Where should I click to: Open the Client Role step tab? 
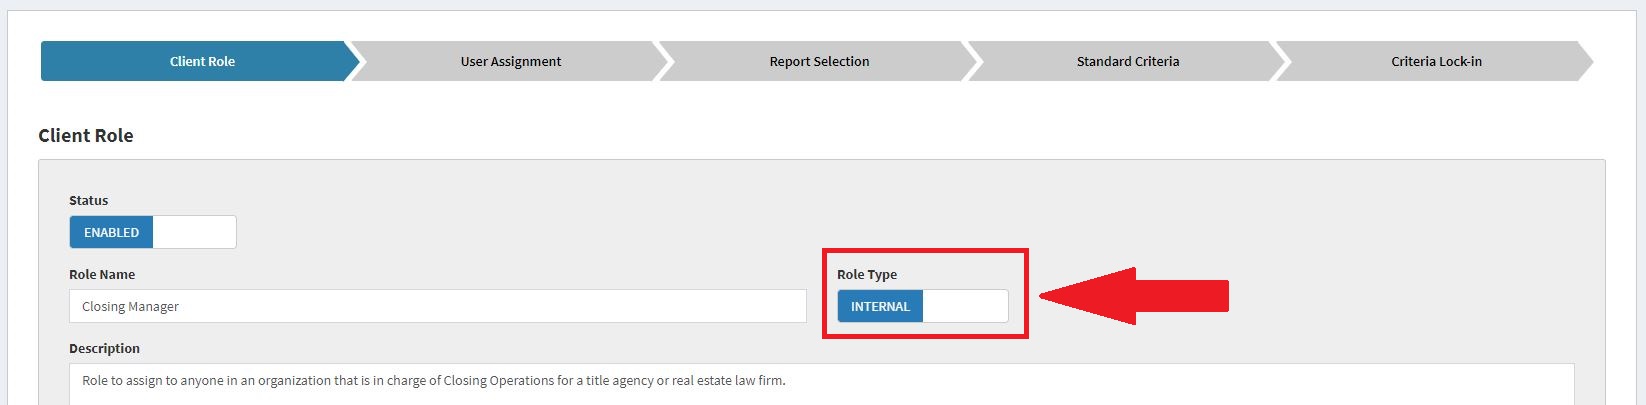pyautogui.click(x=202, y=61)
